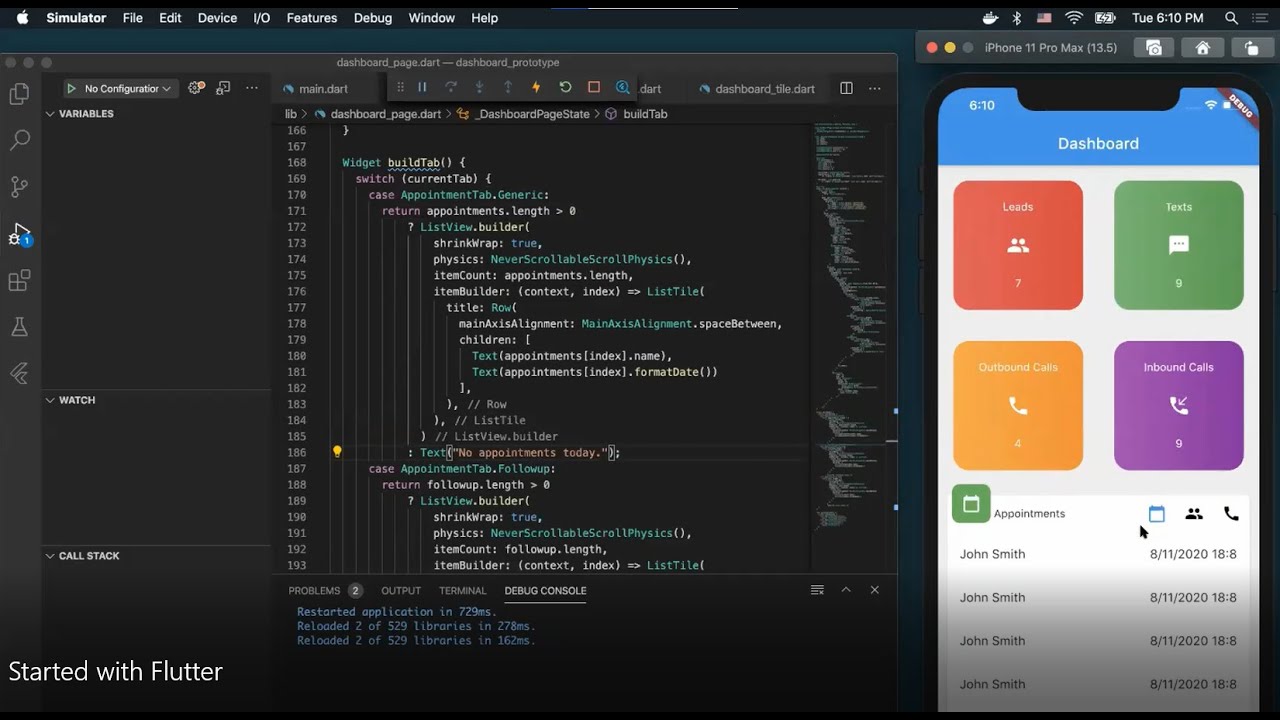Select the people follow-up tab icon
Screen dimensions: 1280x720
1194,514
